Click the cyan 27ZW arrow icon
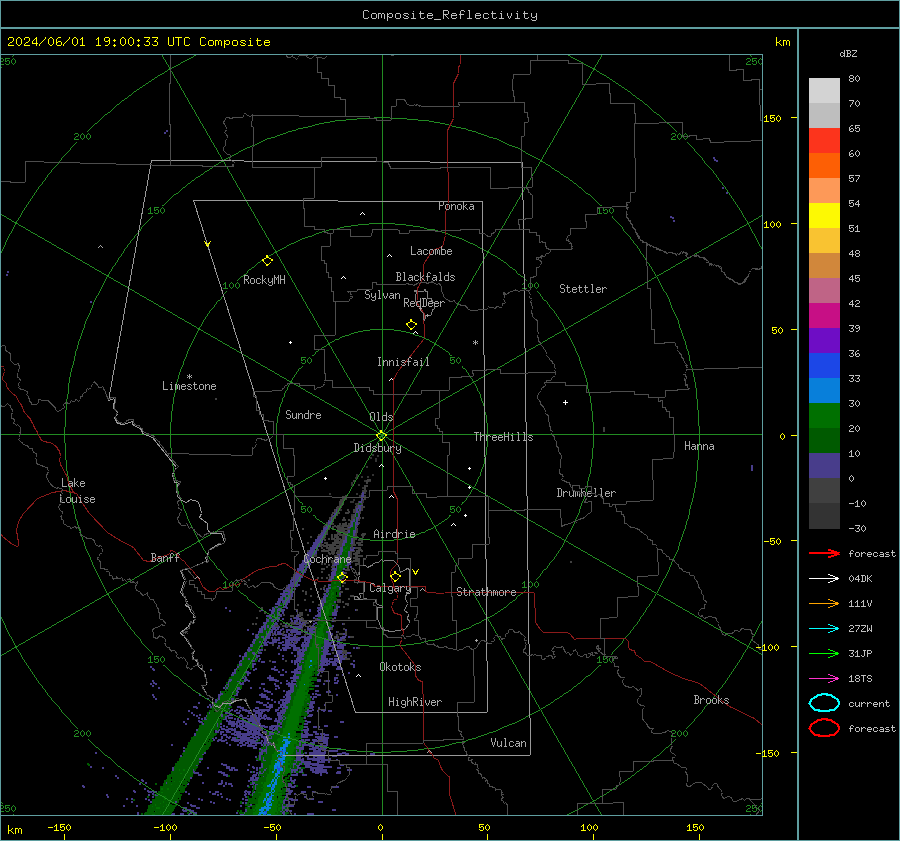The width and height of the screenshot is (900, 841). (x=824, y=629)
